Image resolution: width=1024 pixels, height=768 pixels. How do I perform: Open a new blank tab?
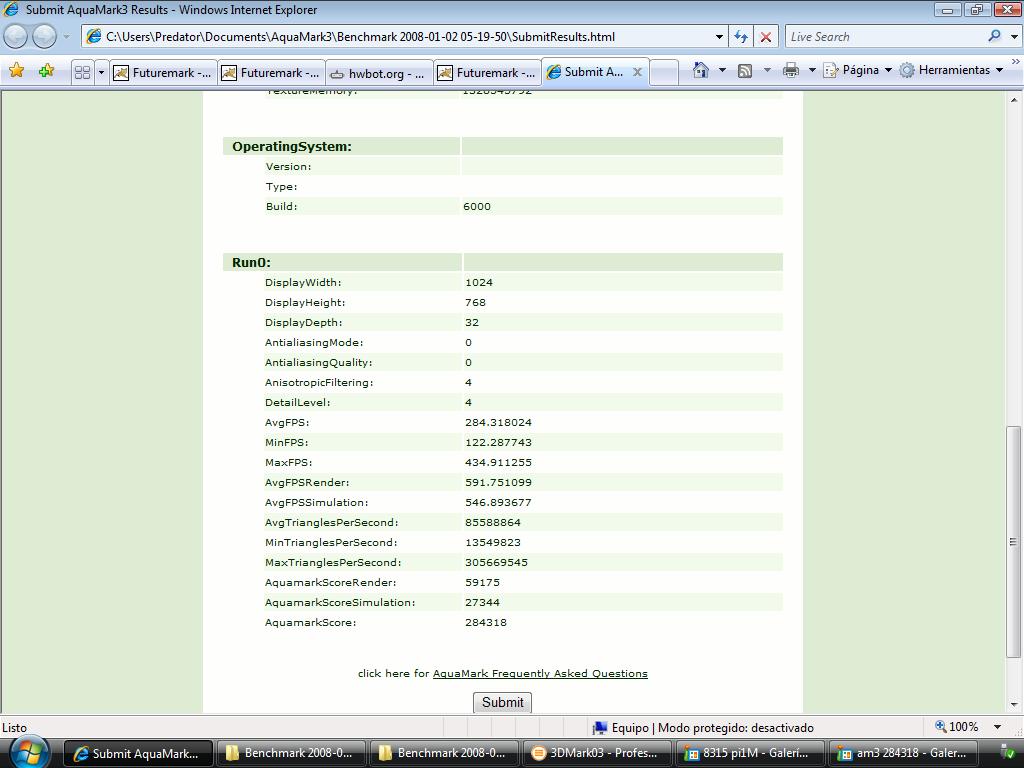664,72
